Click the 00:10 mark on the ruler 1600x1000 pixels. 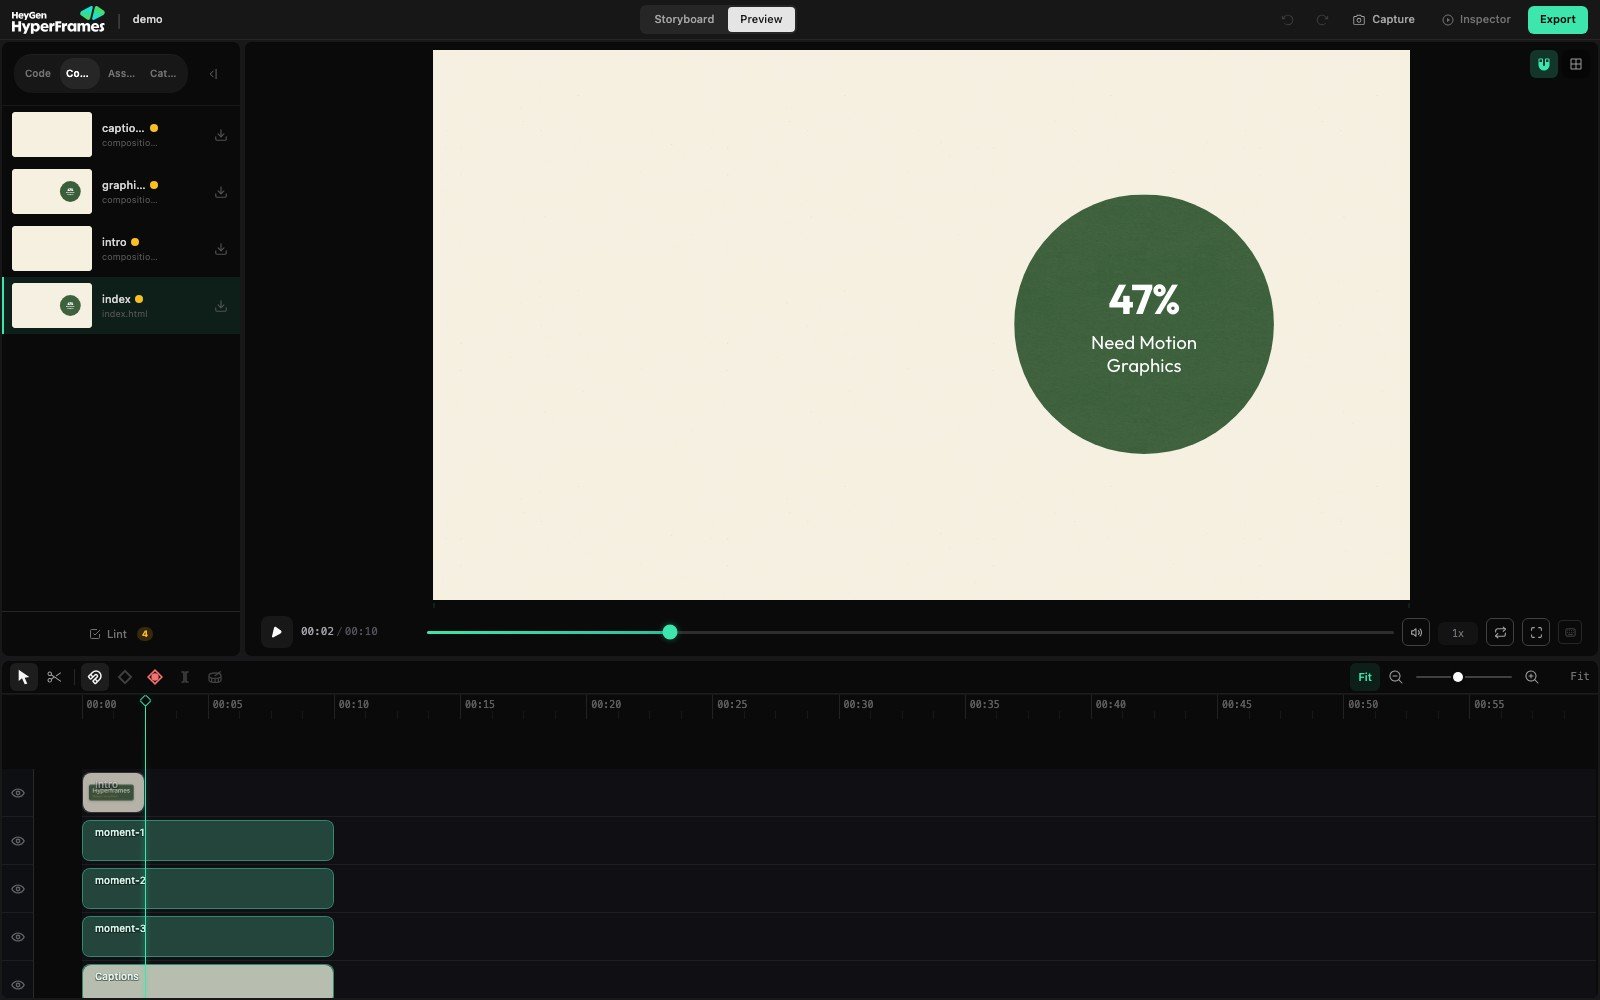pos(353,705)
